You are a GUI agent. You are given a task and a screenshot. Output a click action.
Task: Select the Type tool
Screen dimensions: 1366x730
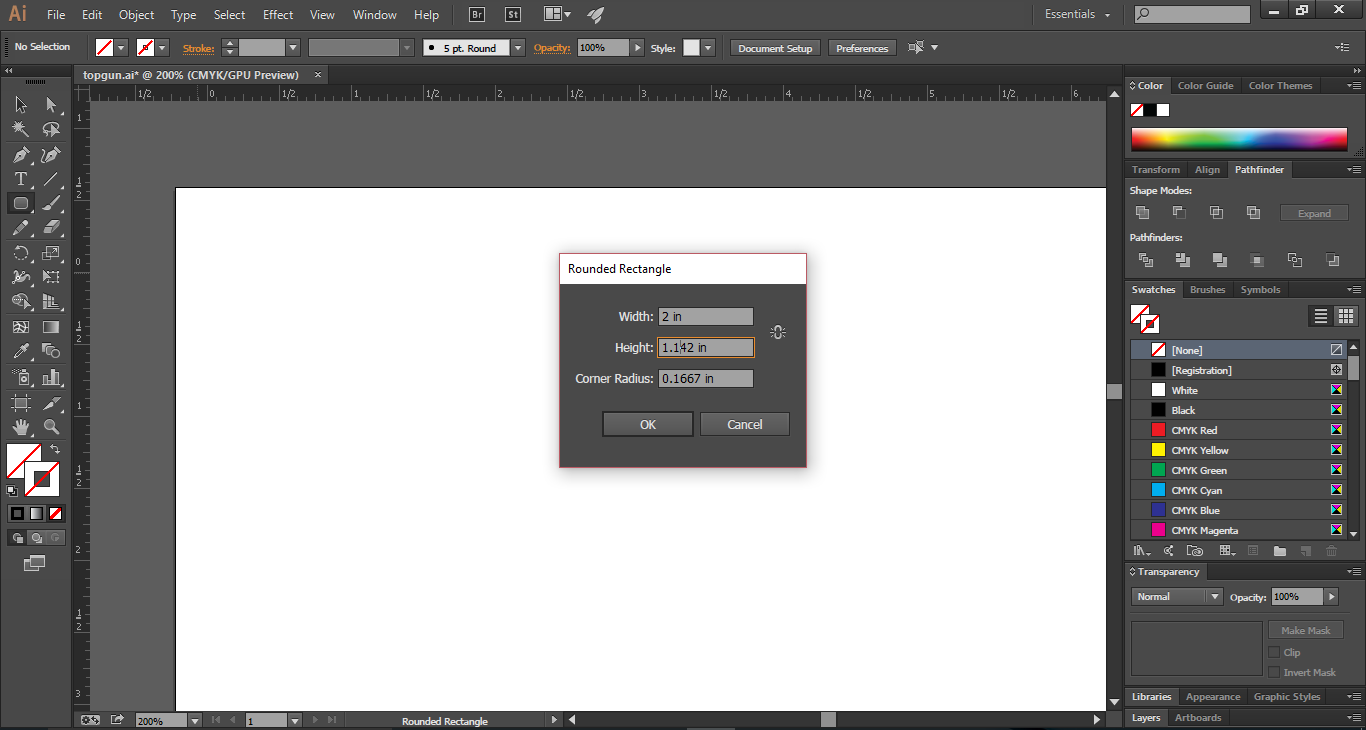(21, 179)
